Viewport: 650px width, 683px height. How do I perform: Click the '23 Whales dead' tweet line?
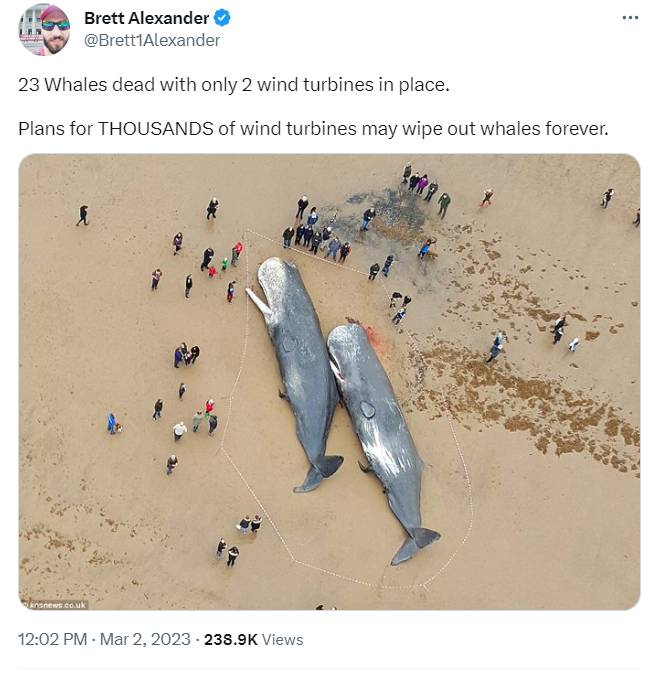(x=234, y=85)
